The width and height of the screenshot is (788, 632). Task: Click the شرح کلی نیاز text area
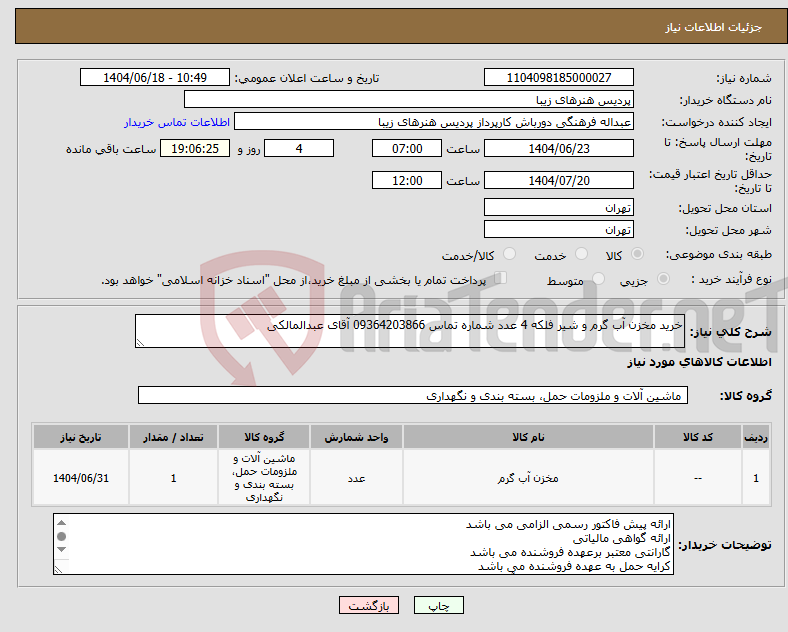click(x=410, y=331)
